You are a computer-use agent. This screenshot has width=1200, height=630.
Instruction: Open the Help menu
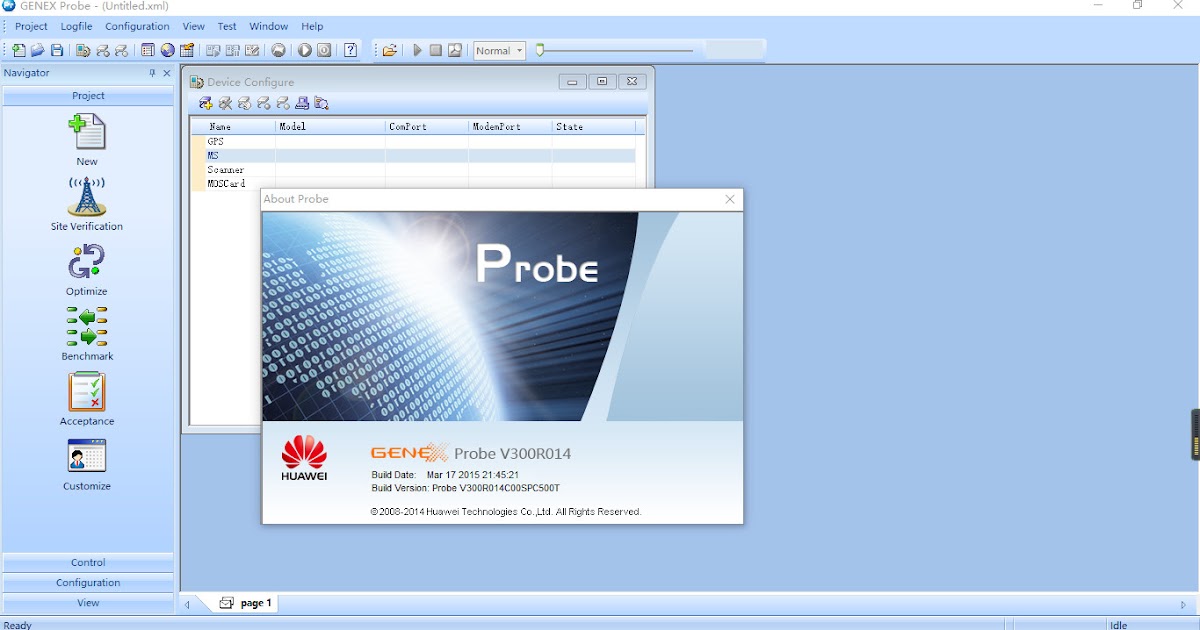[x=312, y=26]
